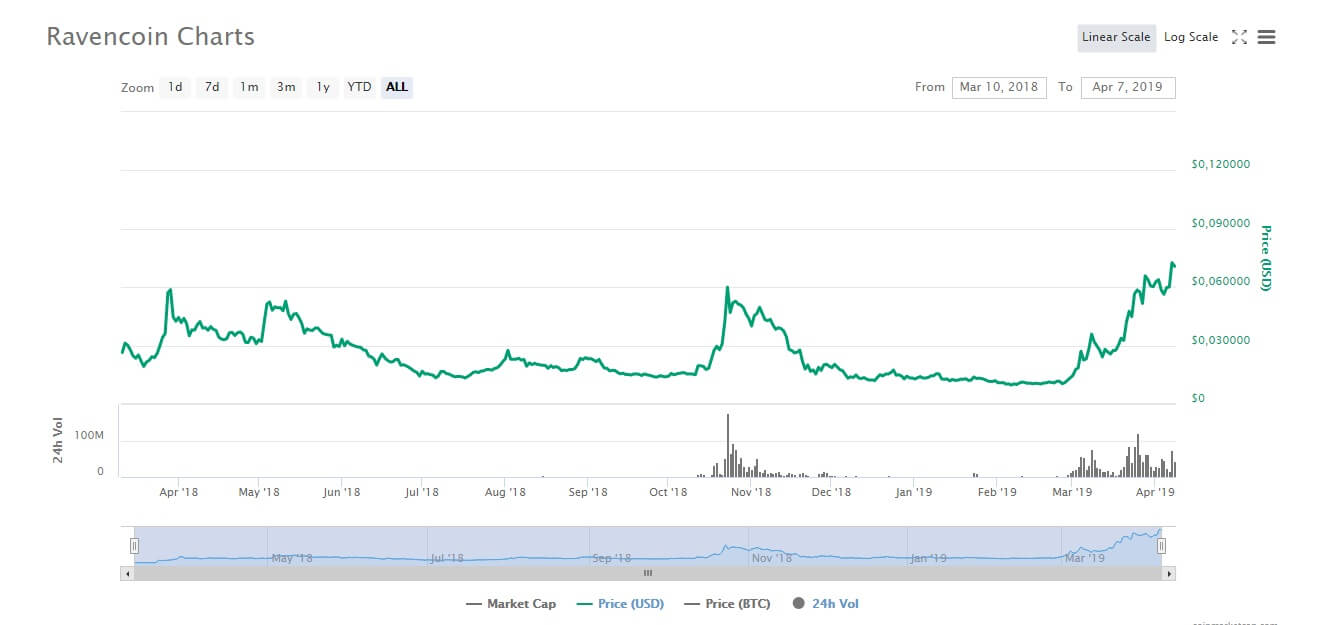Zoom chart to YTD
1323x625 pixels.
tap(359, 87)
